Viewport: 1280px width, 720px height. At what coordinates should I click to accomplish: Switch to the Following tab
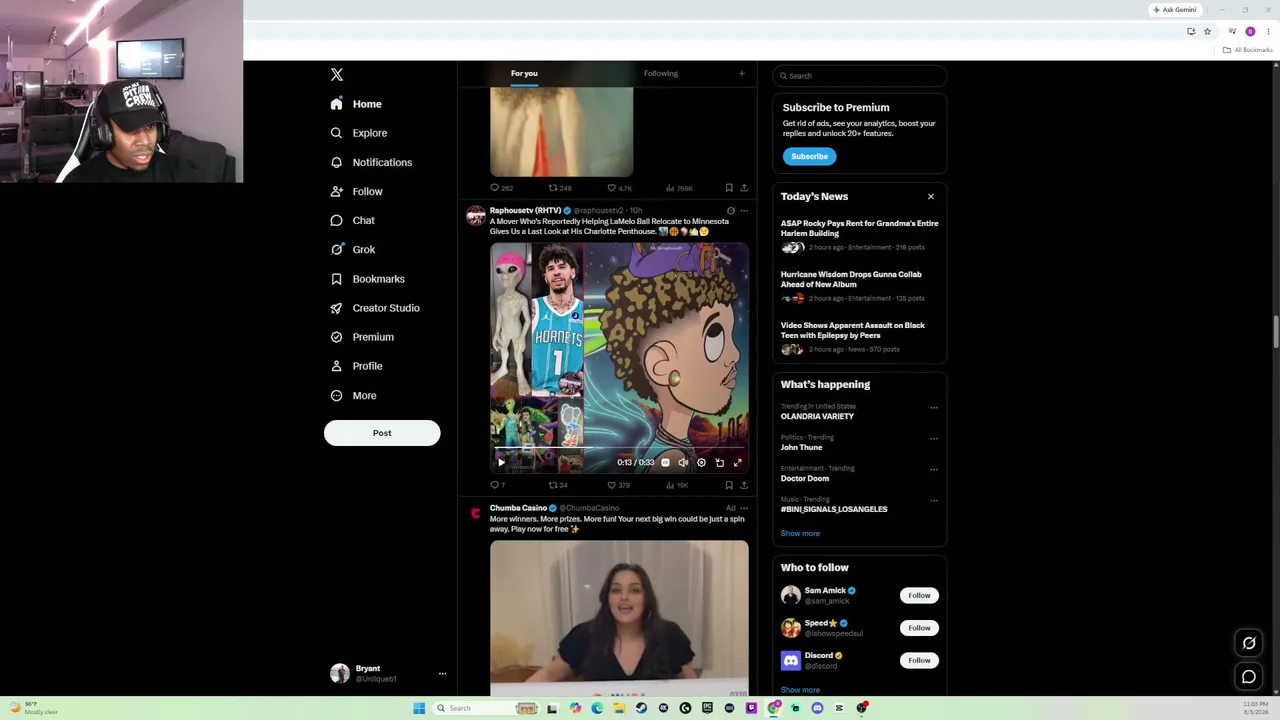point(661,73)
